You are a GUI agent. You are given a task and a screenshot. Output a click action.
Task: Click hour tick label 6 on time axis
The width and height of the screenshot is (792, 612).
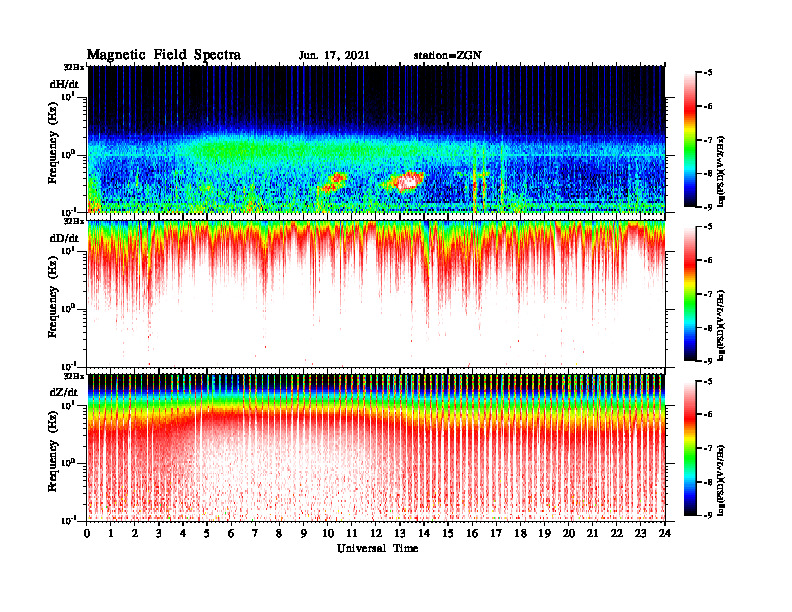231,534
